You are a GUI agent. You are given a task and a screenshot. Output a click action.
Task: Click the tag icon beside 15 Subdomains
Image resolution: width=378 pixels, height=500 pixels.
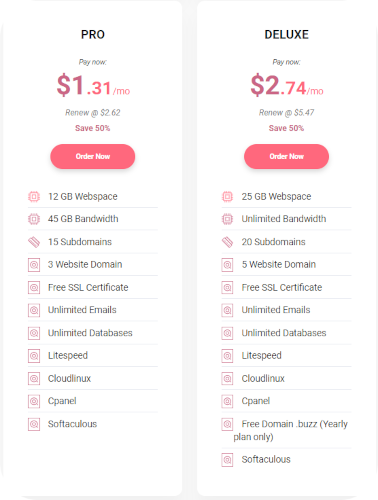(x=34, y=242)
